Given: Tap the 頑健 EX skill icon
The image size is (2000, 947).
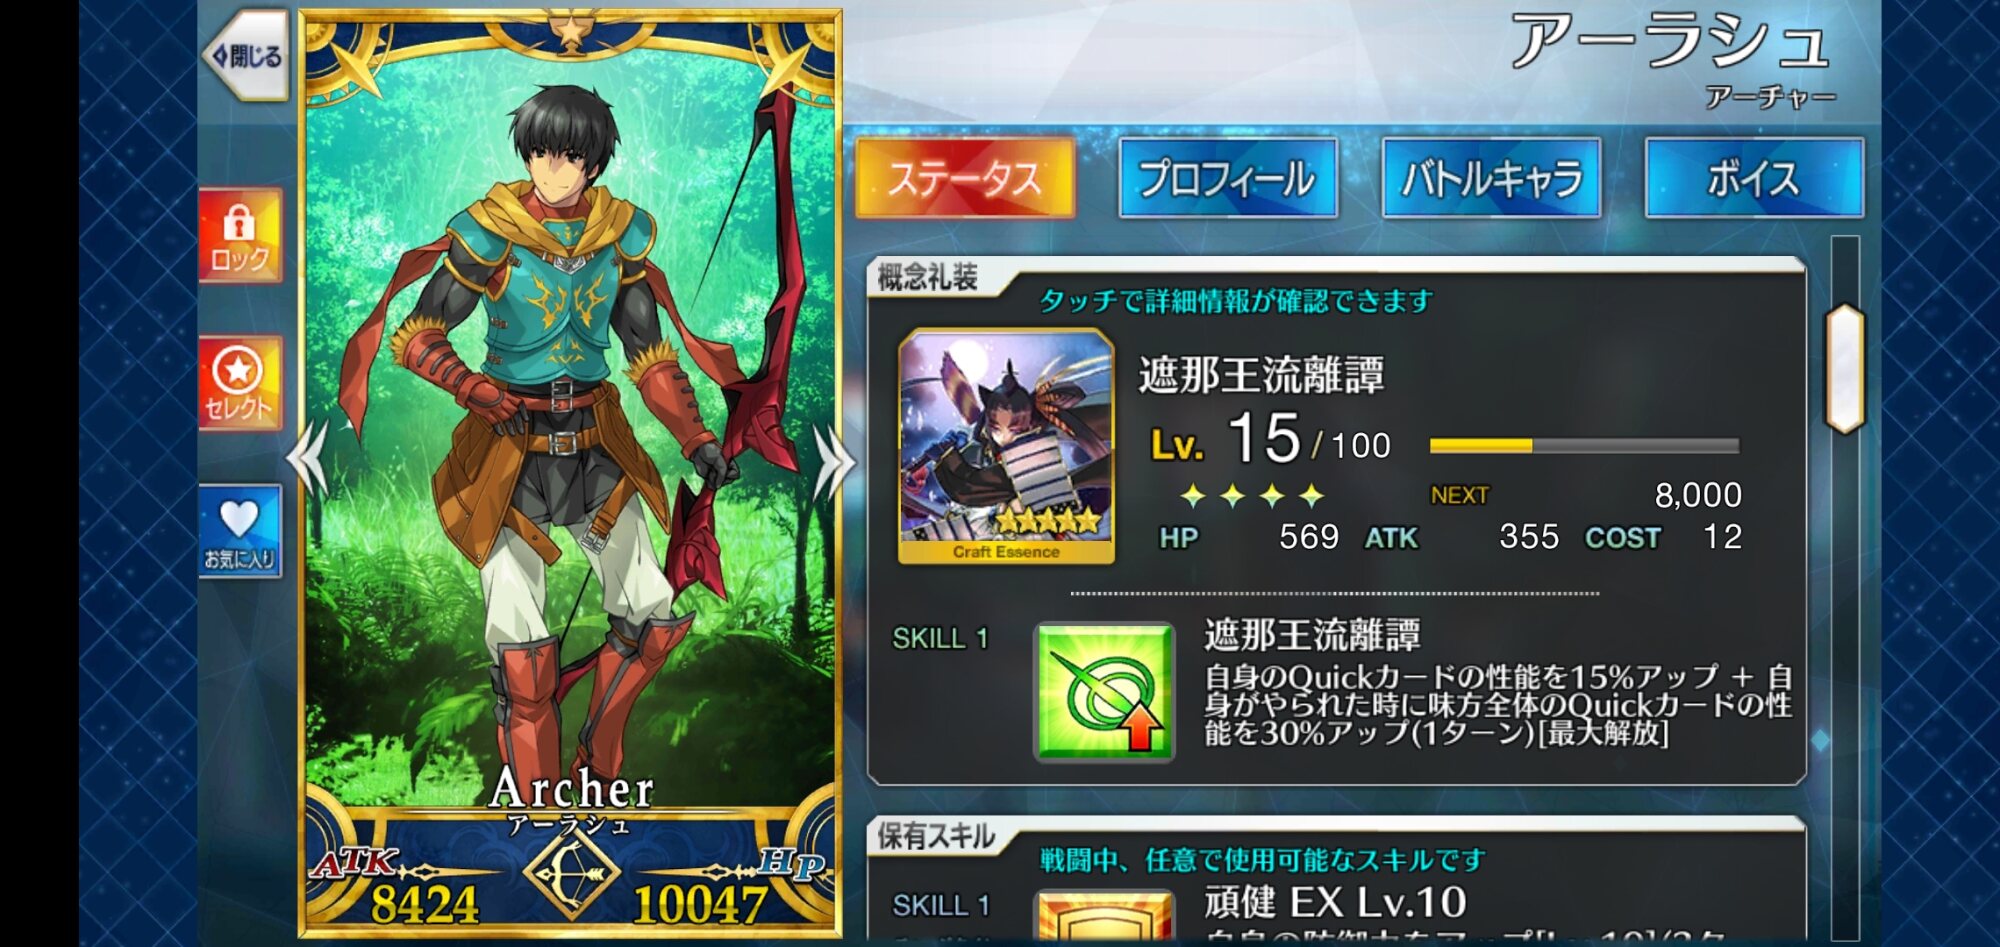Looking at the screenshot, I should [1104, 915].
